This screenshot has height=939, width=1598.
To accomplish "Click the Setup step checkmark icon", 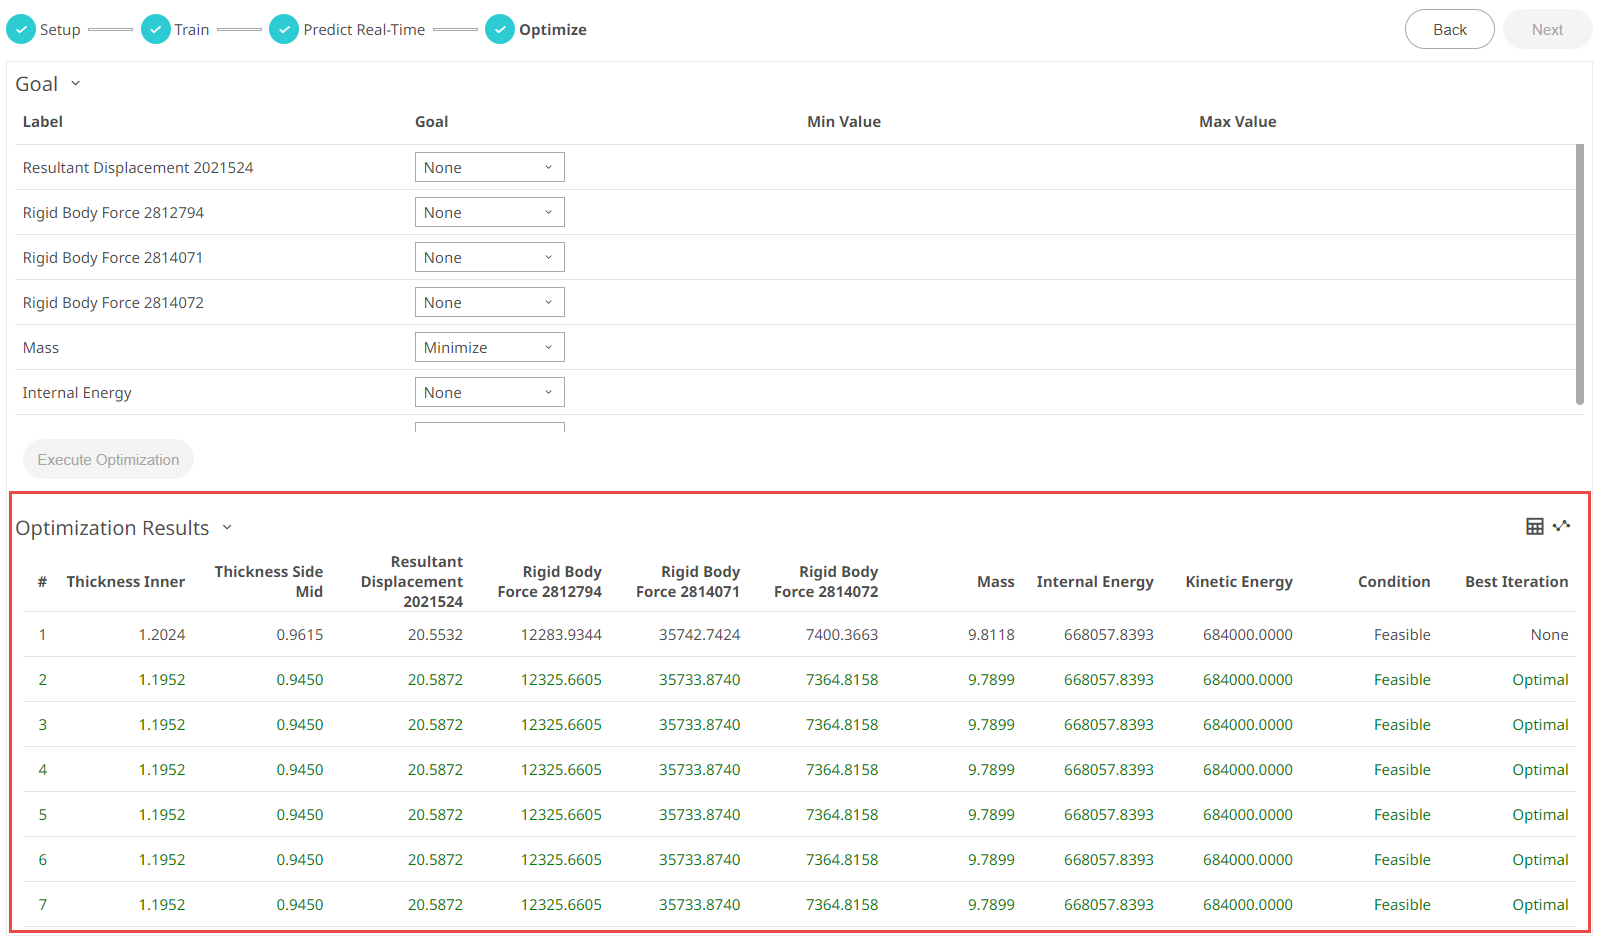I will click(21, 30).
